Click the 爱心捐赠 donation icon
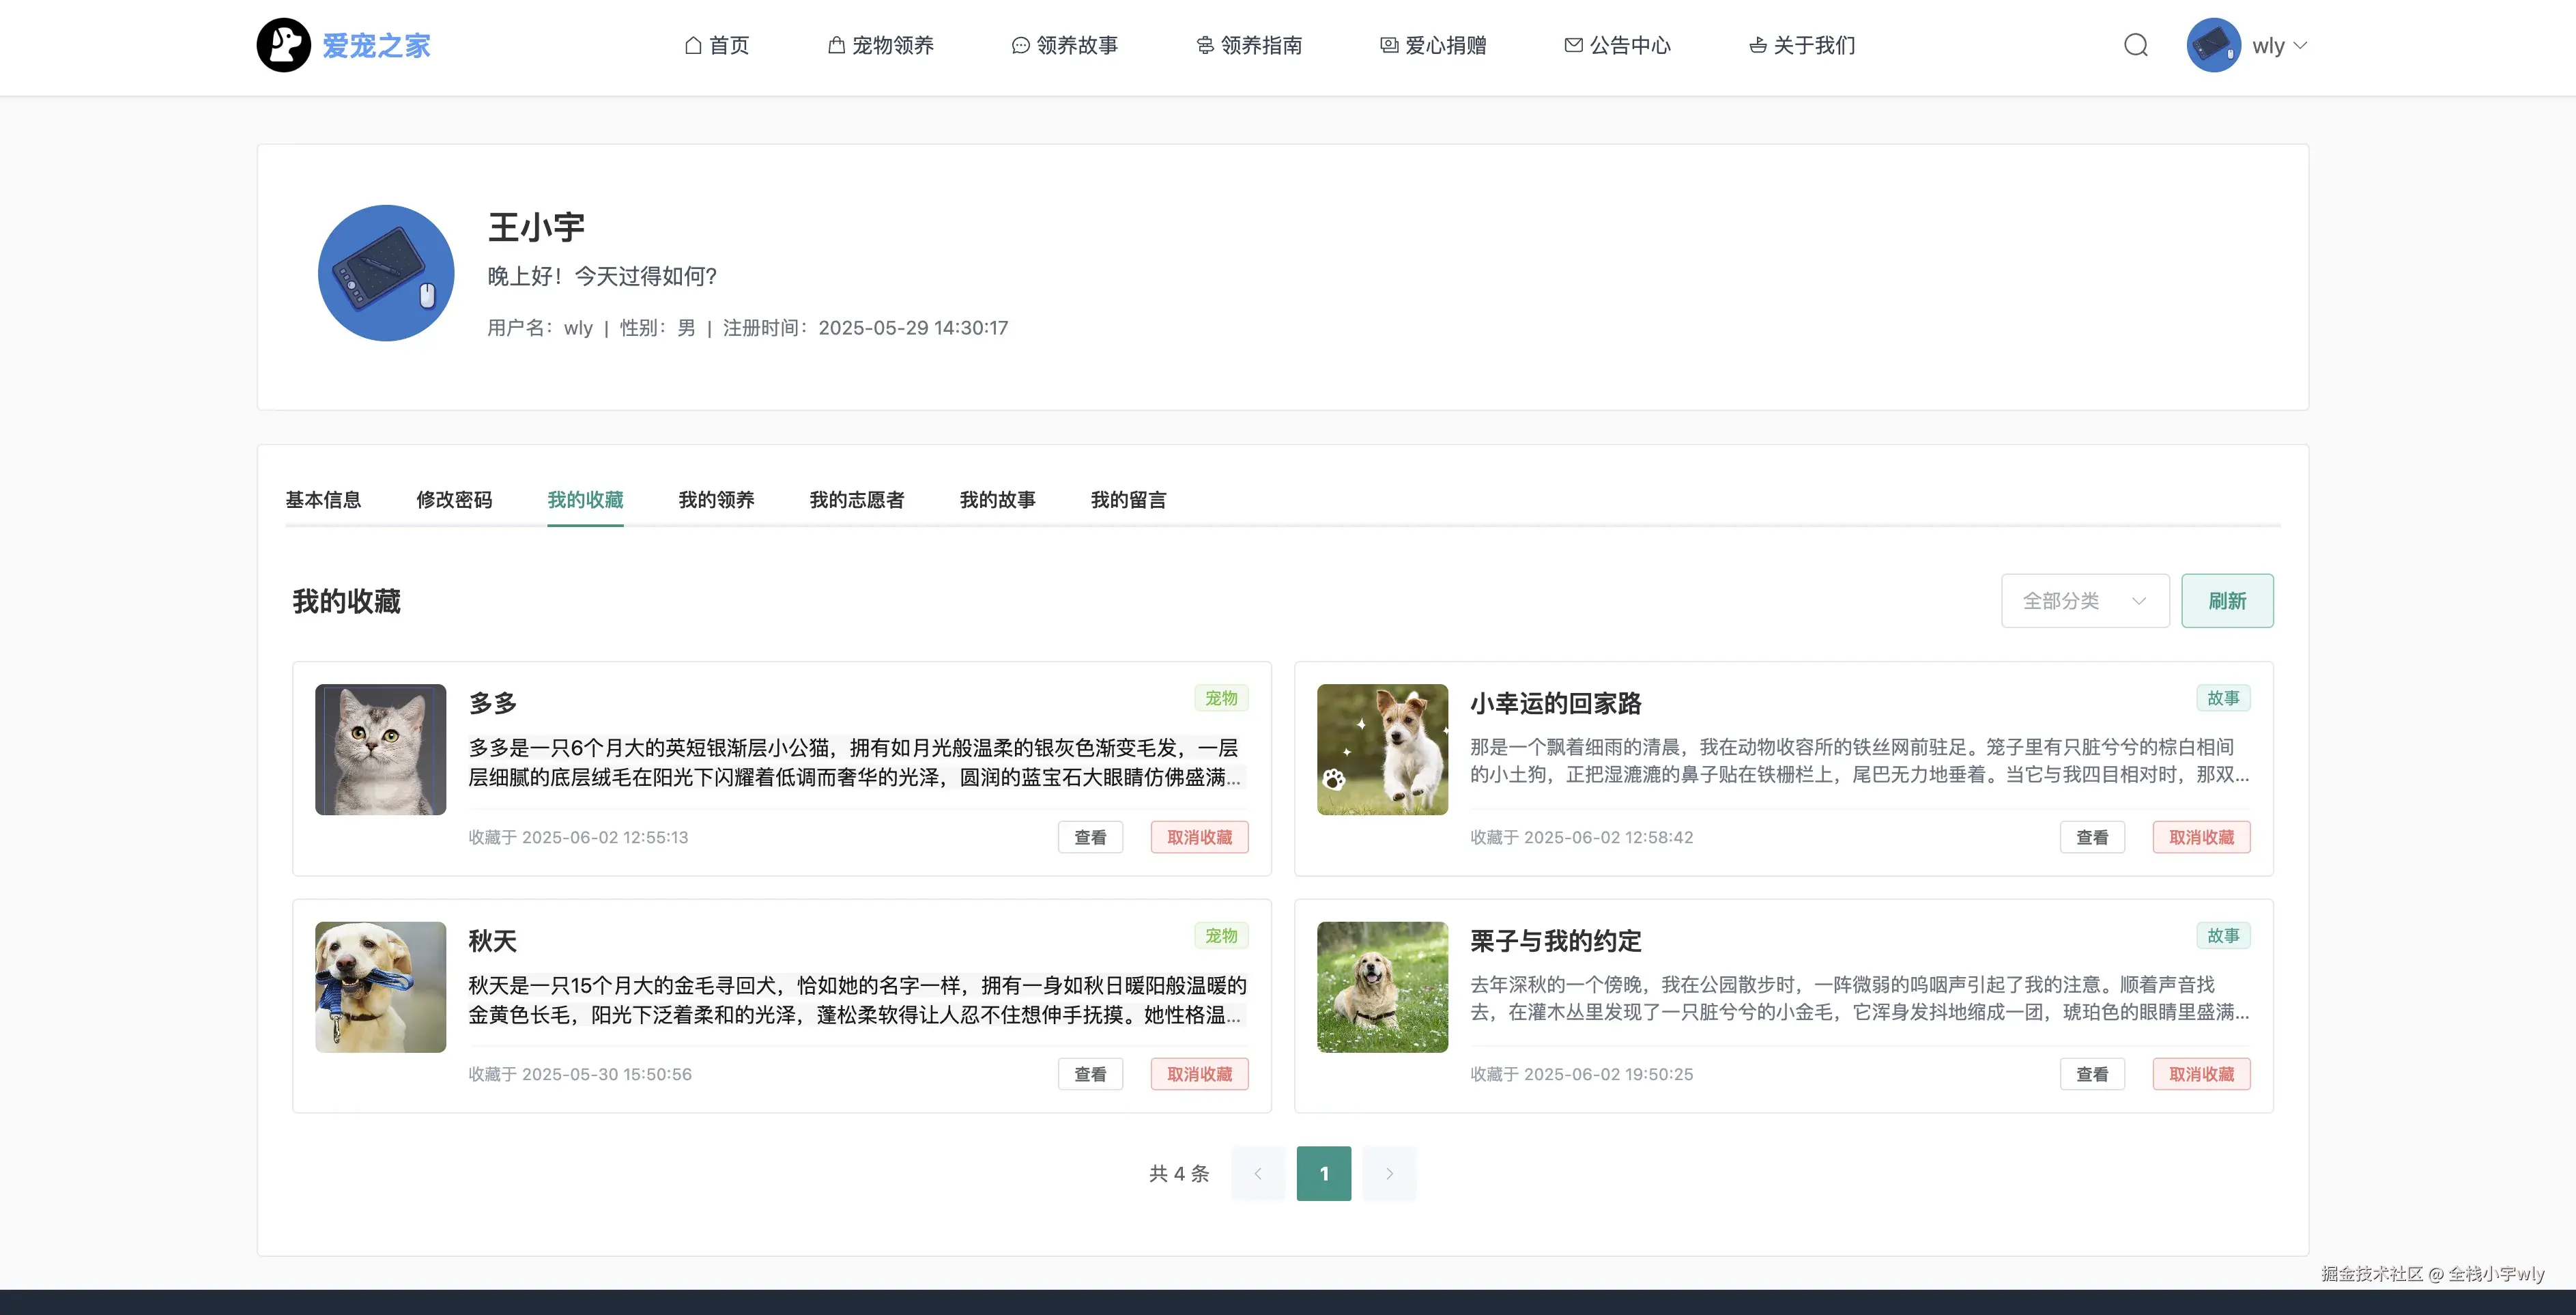The image size is (2576, 1315). pos(1389,45)
